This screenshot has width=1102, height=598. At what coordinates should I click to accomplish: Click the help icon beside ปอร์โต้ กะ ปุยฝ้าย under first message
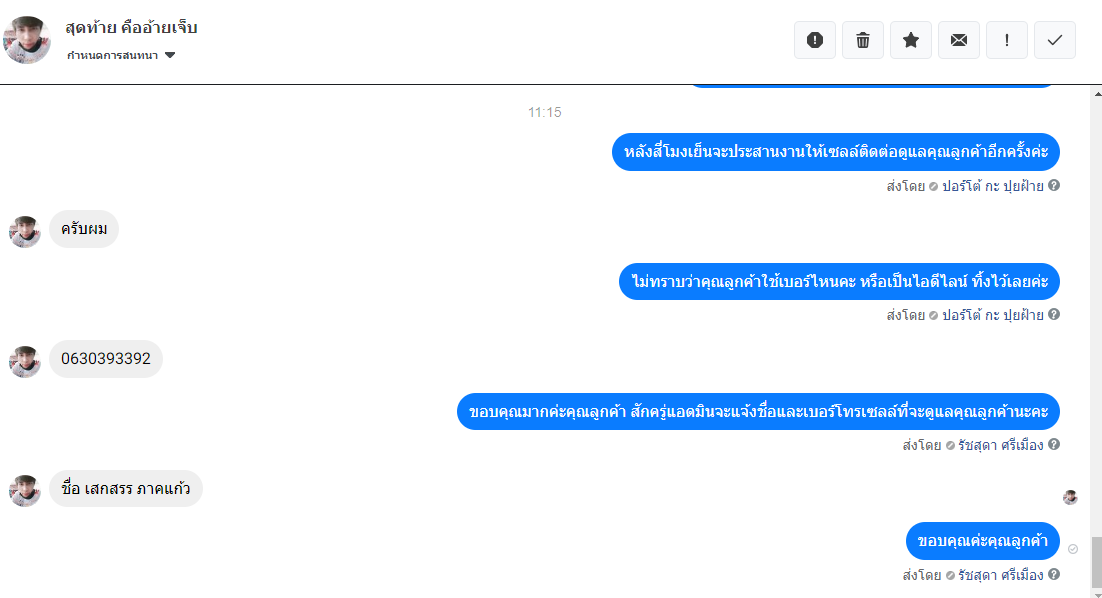(1054, 186)
